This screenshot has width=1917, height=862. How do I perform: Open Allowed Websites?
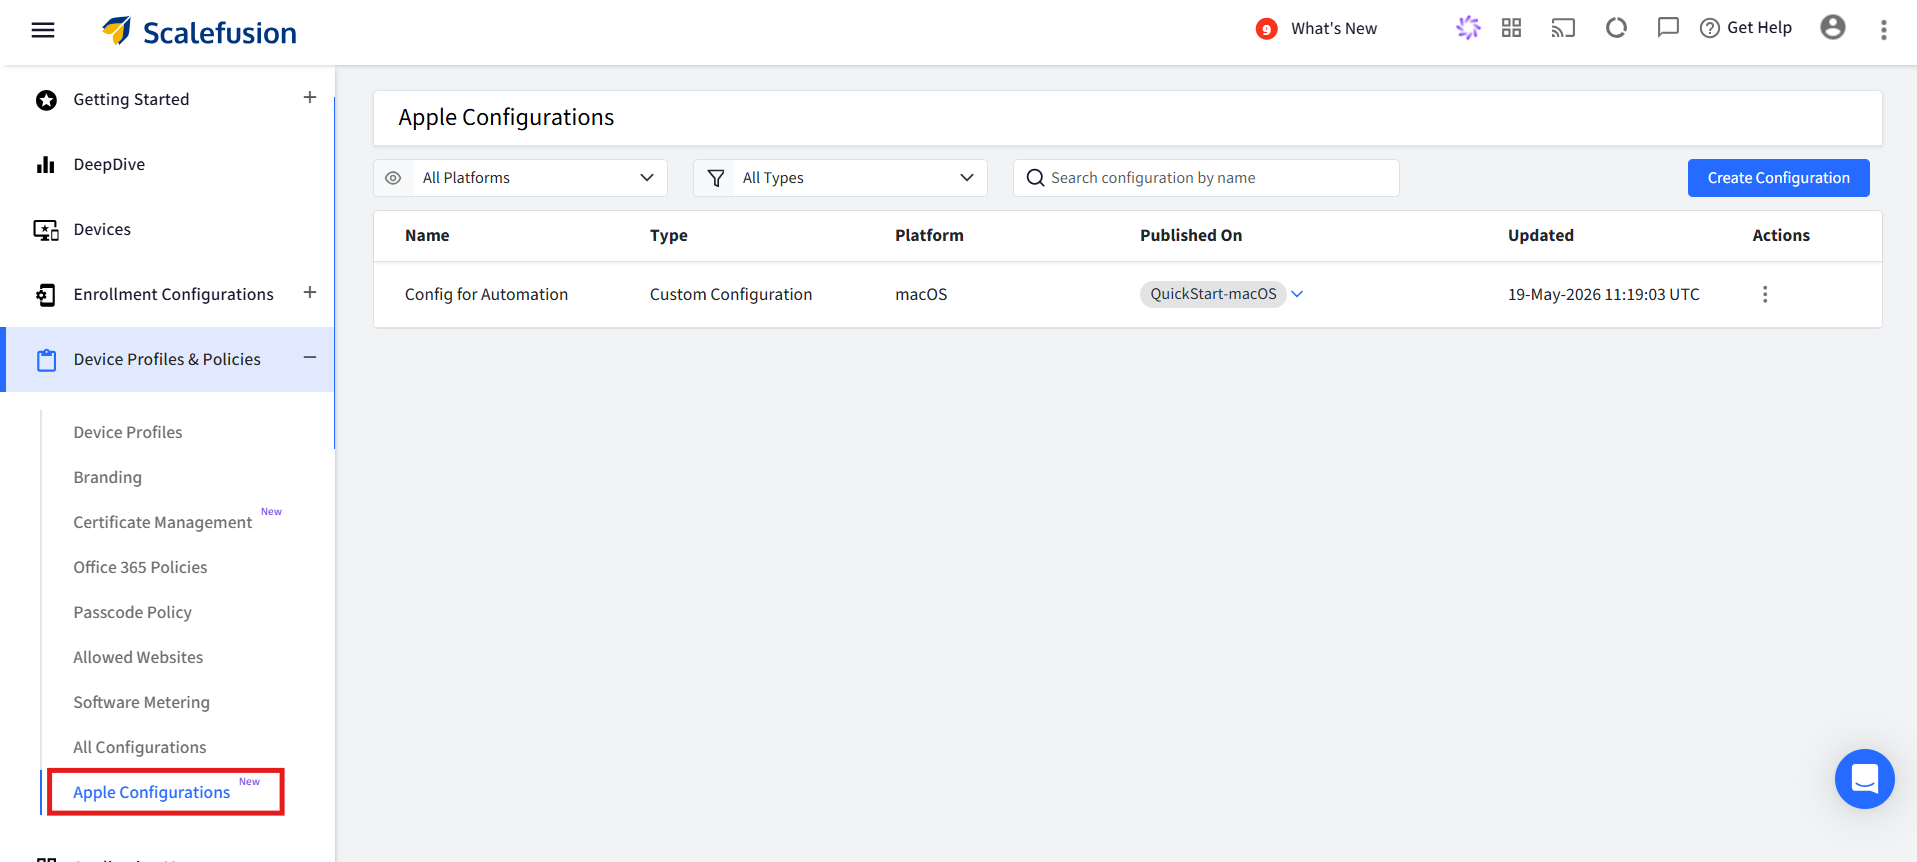(x=138, y=657)
